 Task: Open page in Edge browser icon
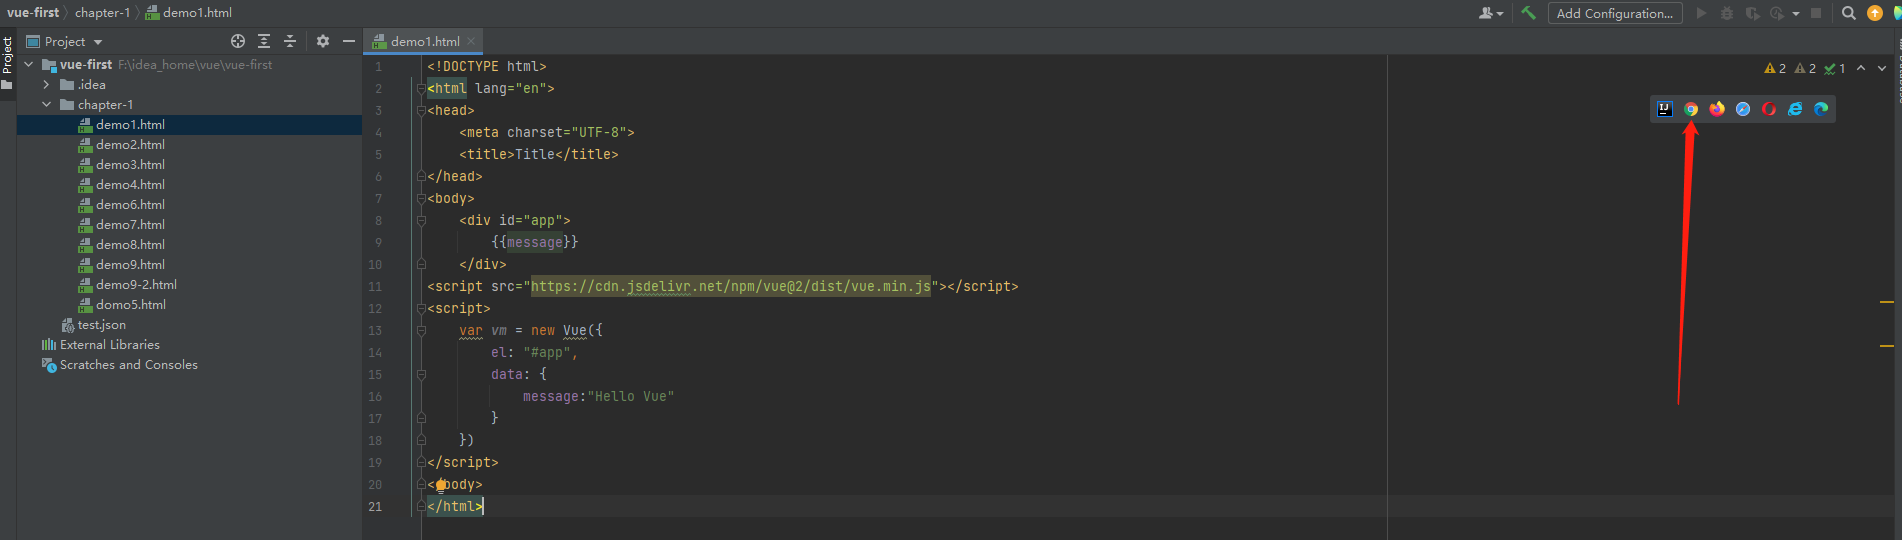pos(1821,109)
